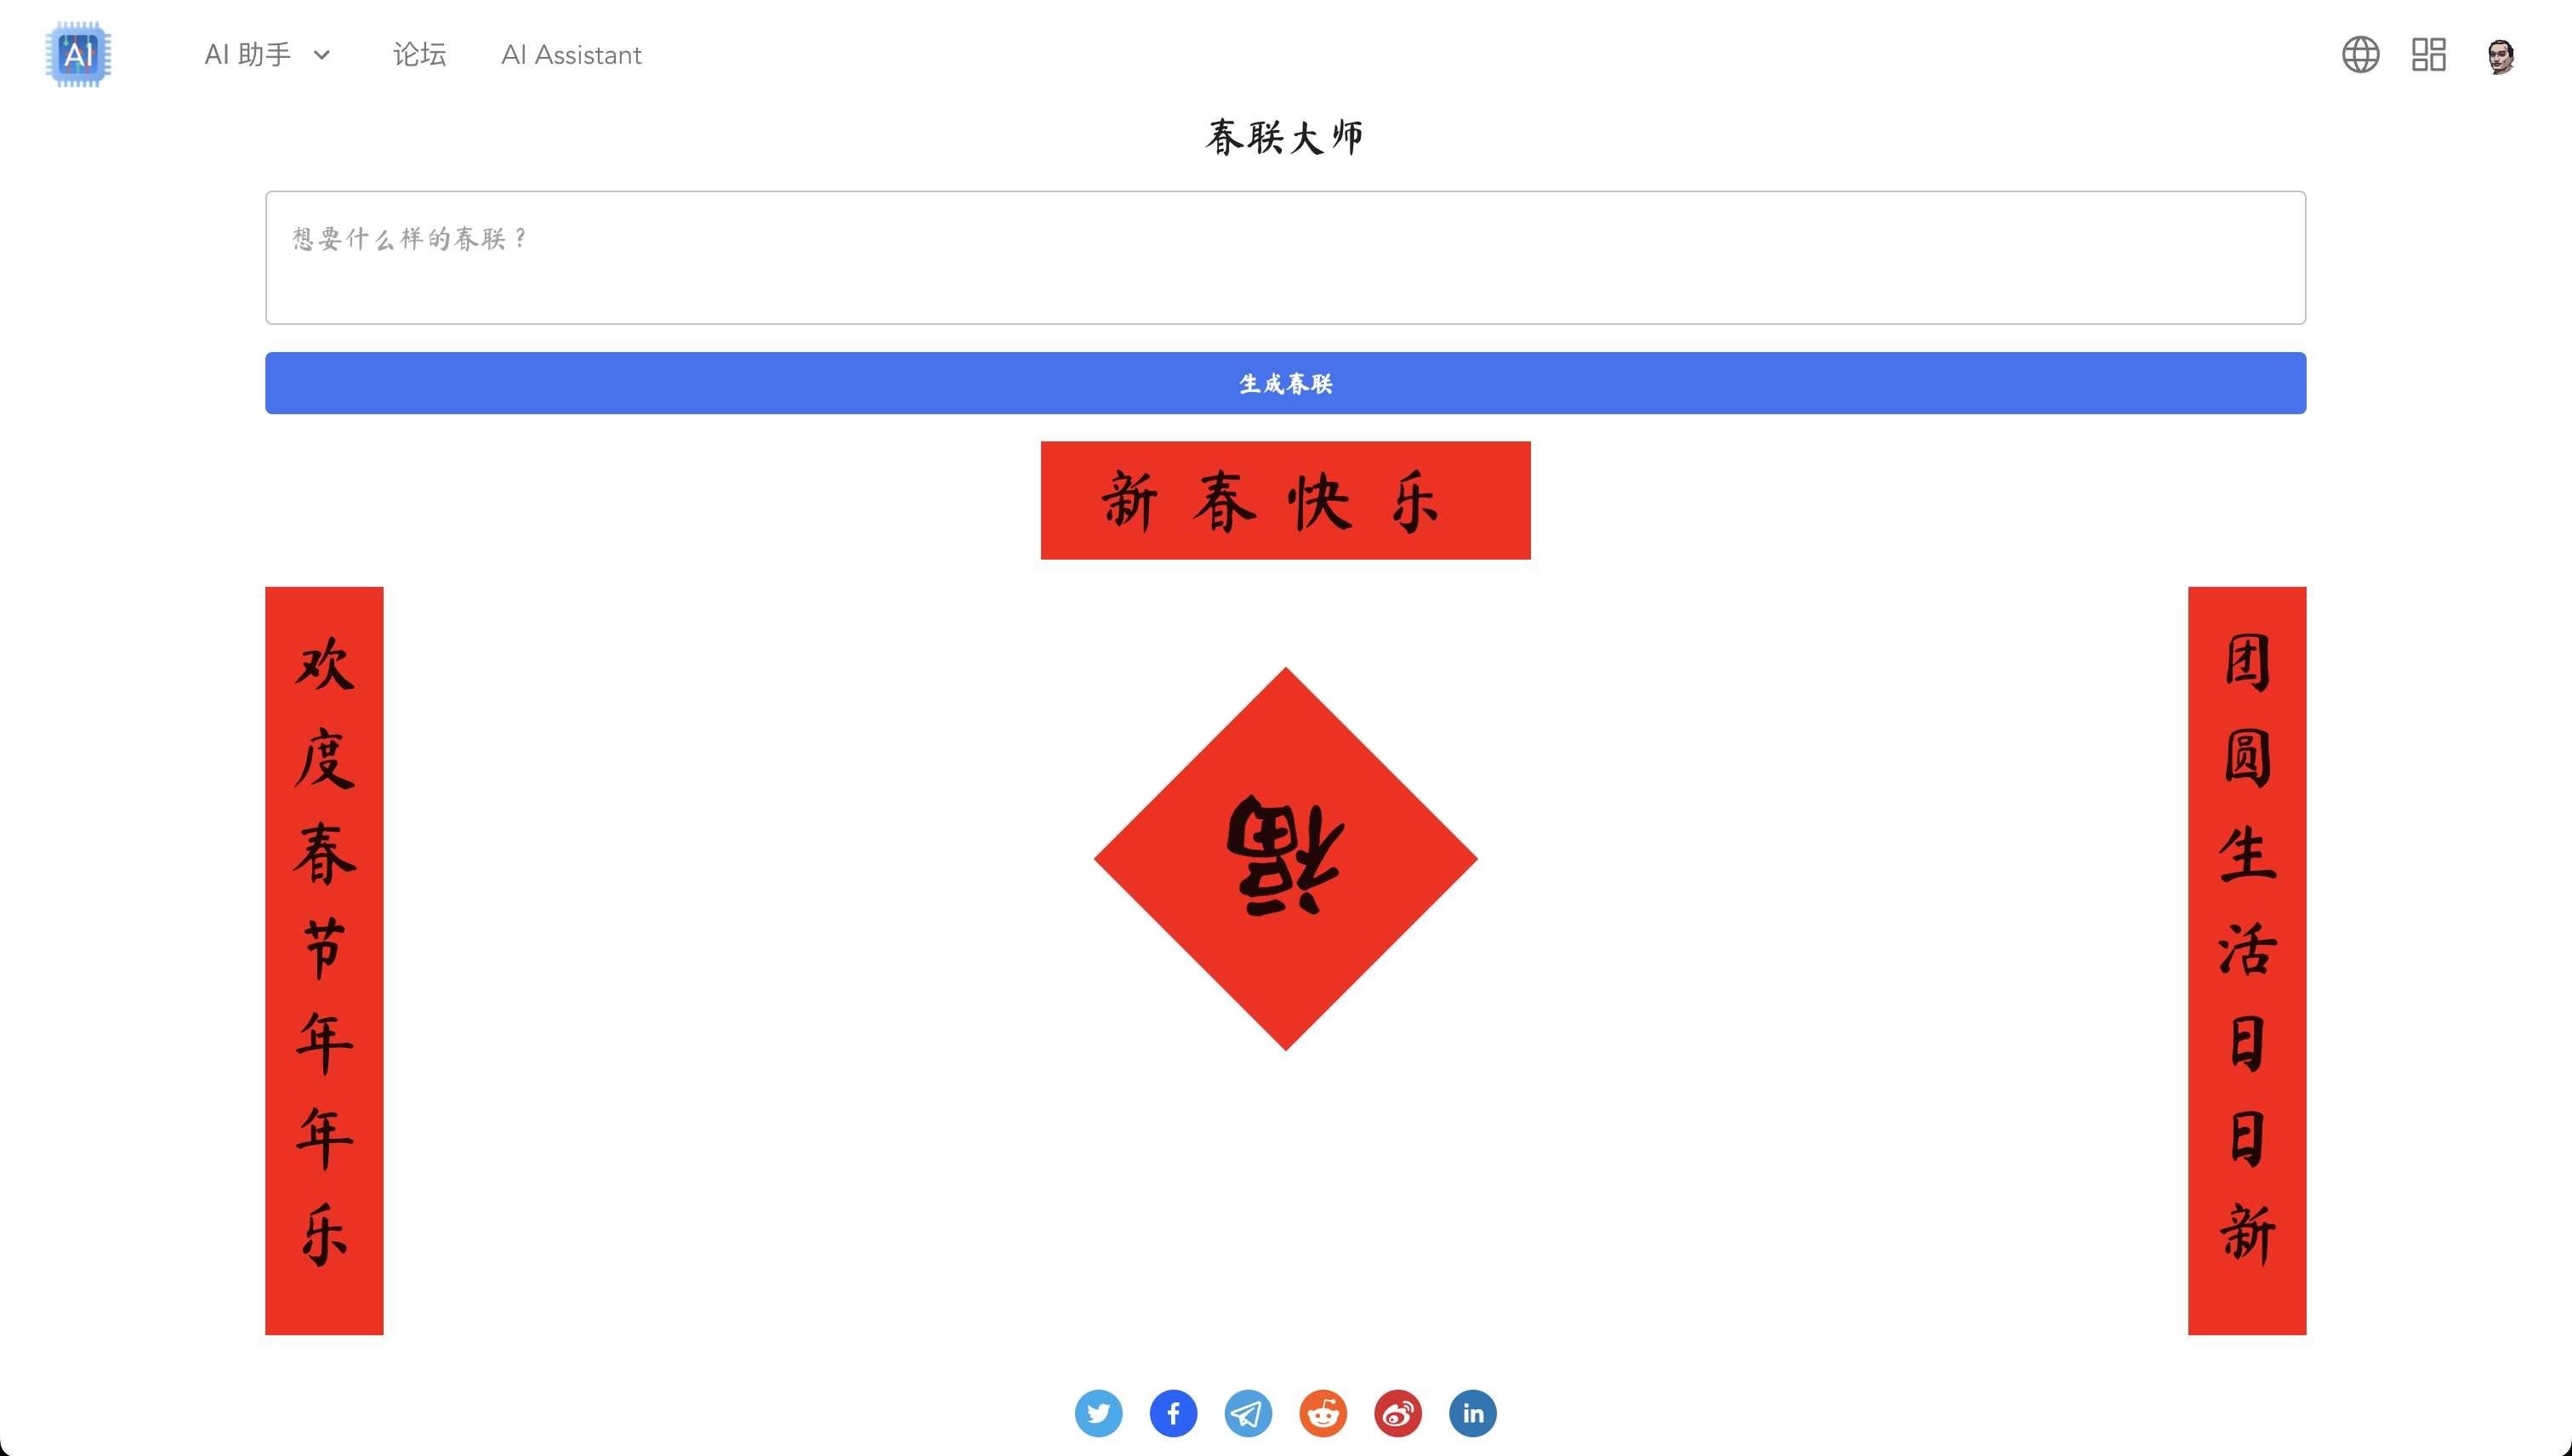
Task: Click the 新春快乐 horizontal banner
Action: point(1285,500)
